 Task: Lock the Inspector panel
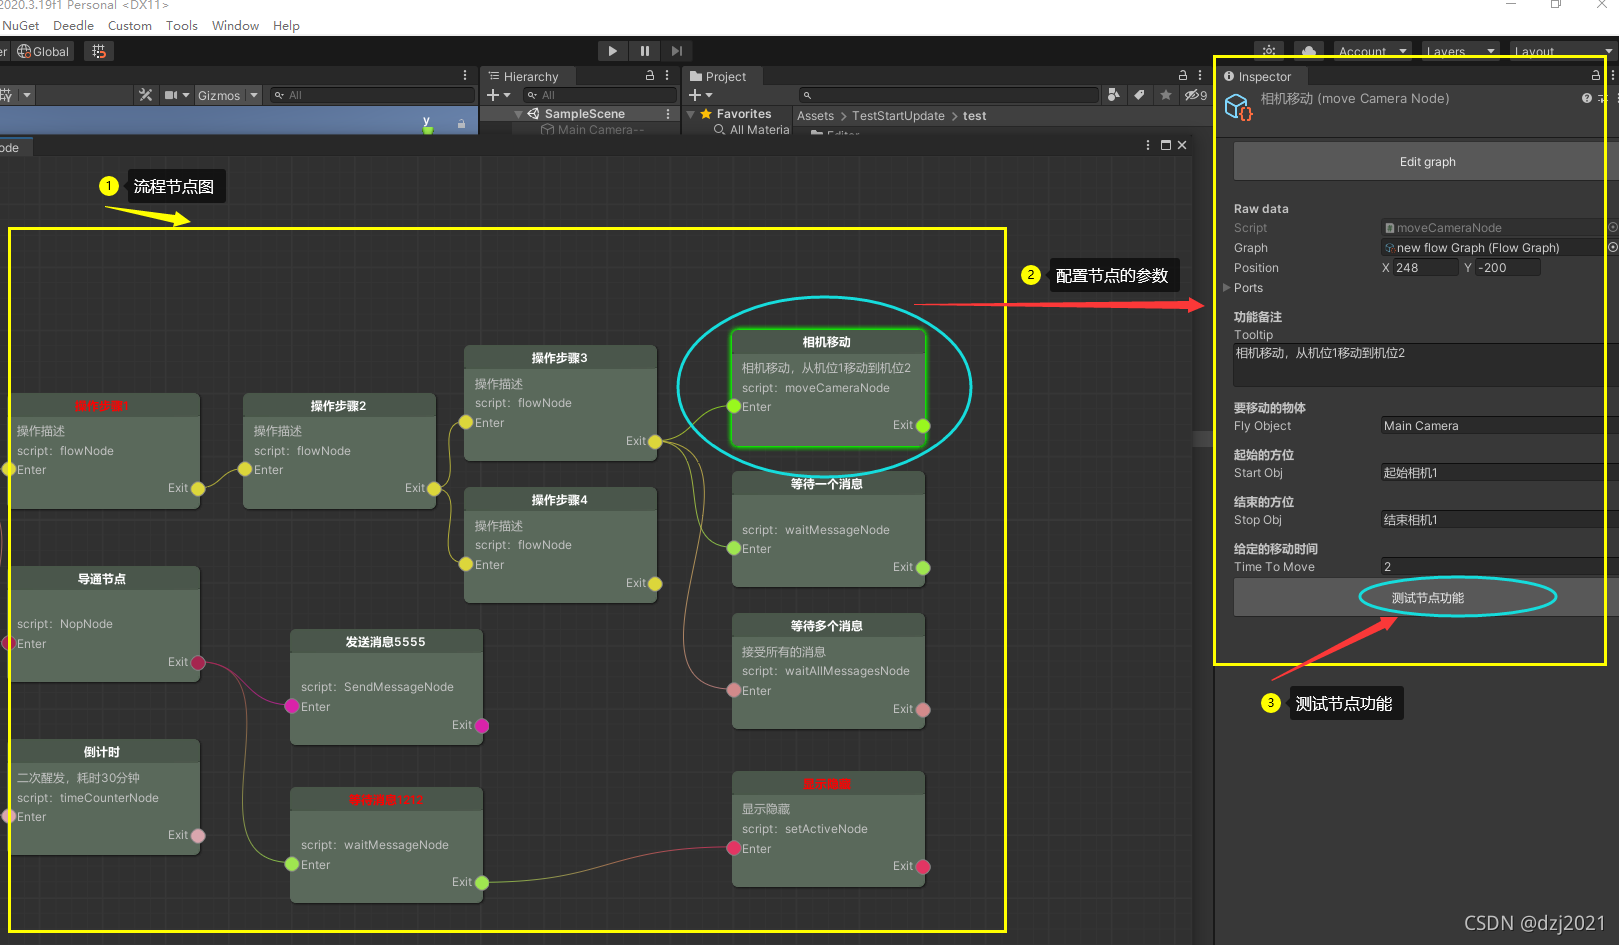(1596, 75)
